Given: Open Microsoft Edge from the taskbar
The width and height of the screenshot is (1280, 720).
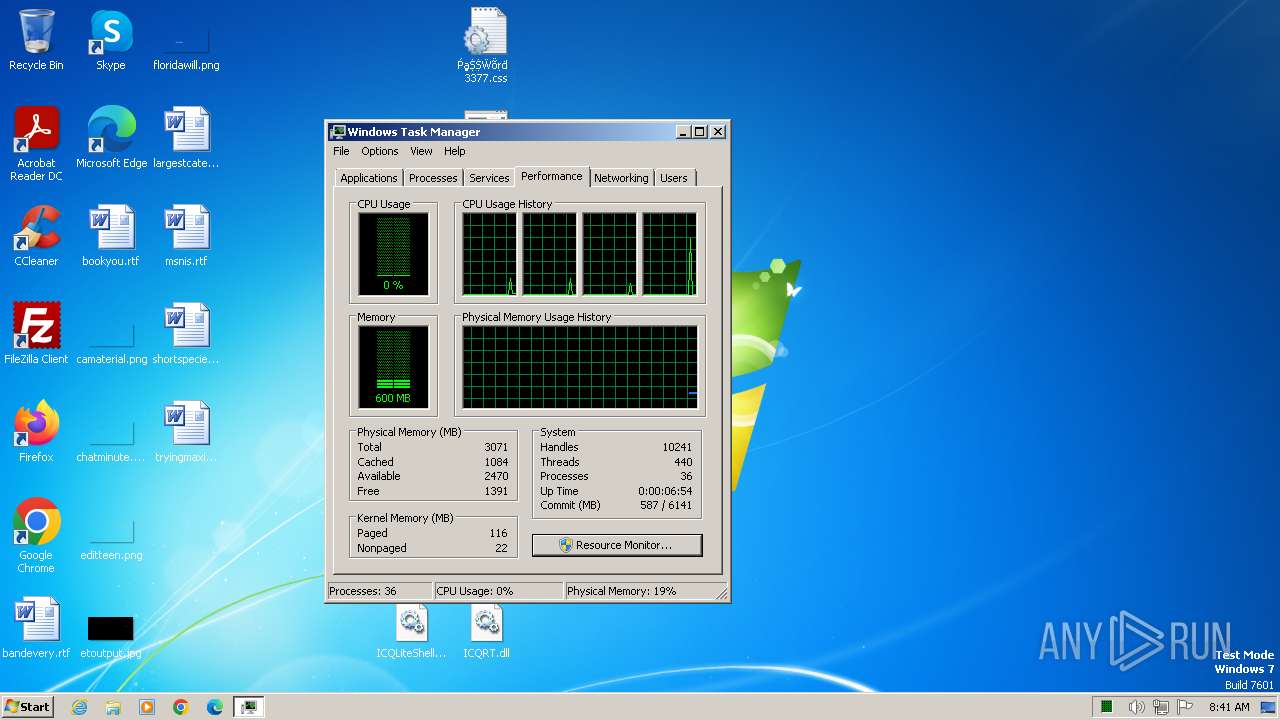Looking at the screenshot, I should coord(215,707).
